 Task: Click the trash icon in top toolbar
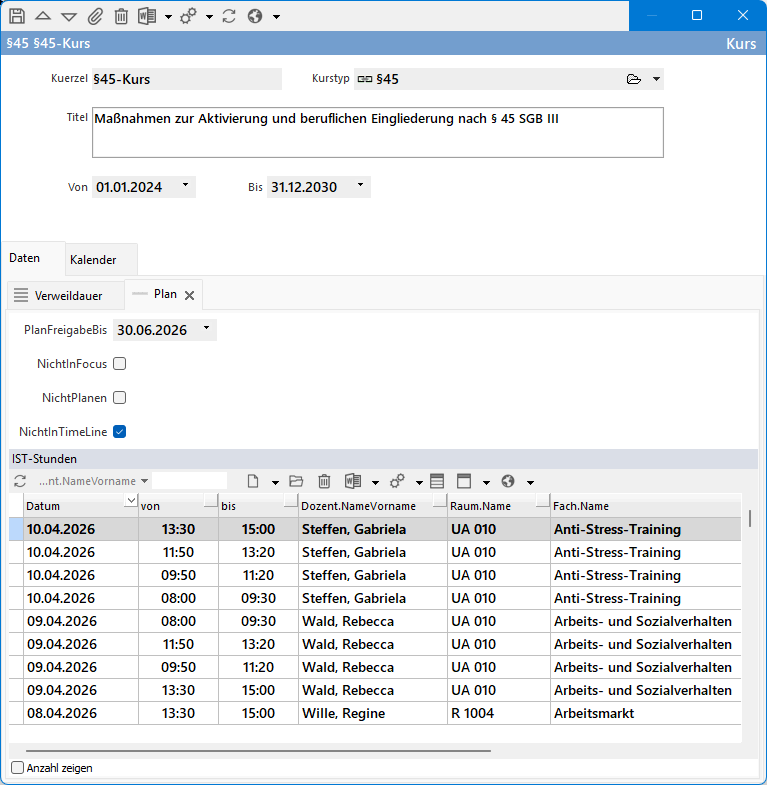click(121, 16)
